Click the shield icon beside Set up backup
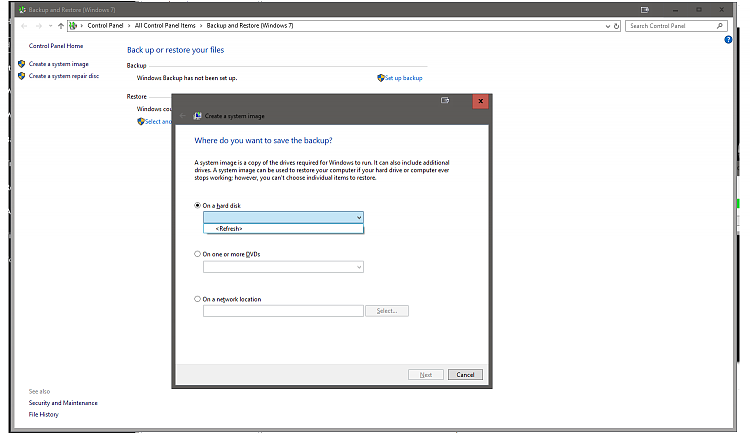 pyautogui.click(x=381, y=78)
